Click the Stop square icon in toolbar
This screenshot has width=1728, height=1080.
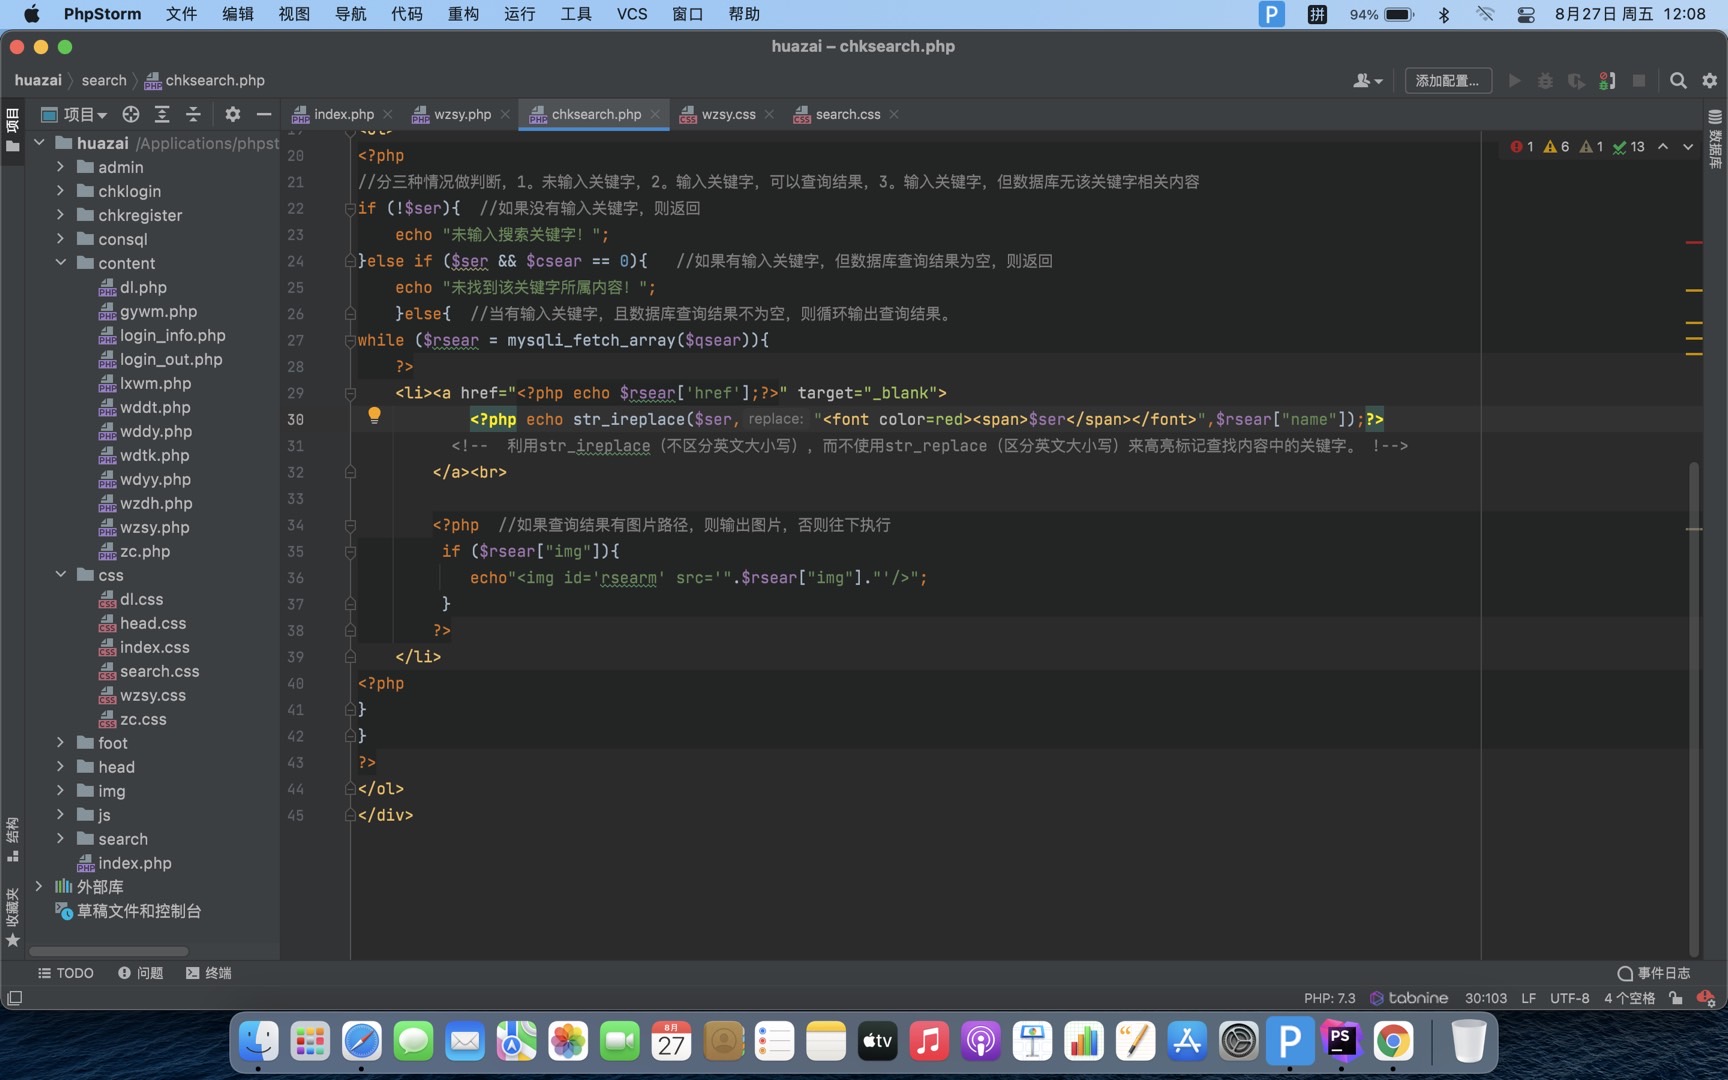pos(1638,80)
